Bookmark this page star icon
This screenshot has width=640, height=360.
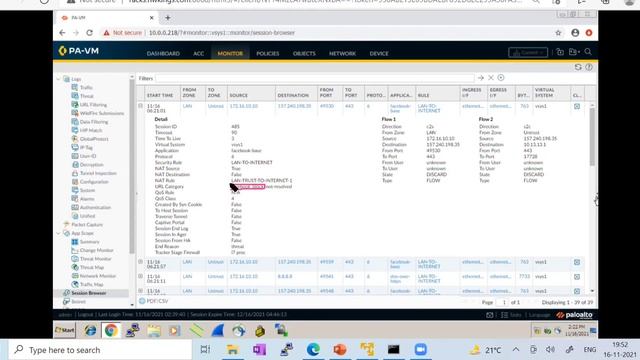point(558,33)
